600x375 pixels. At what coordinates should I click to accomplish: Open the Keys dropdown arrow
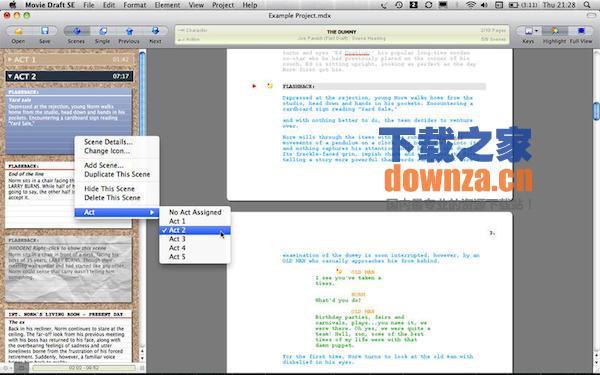tap(536, 31)
